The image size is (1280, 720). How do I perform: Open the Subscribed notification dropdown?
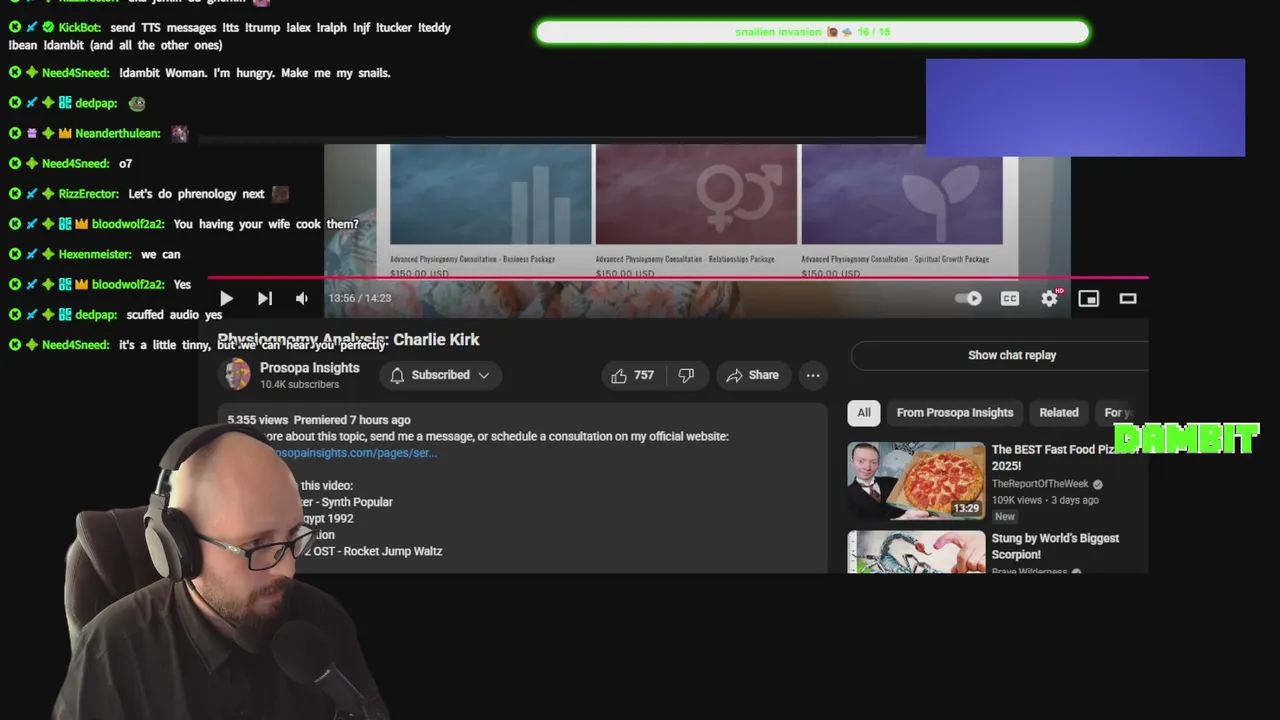[x=439, y=375]
